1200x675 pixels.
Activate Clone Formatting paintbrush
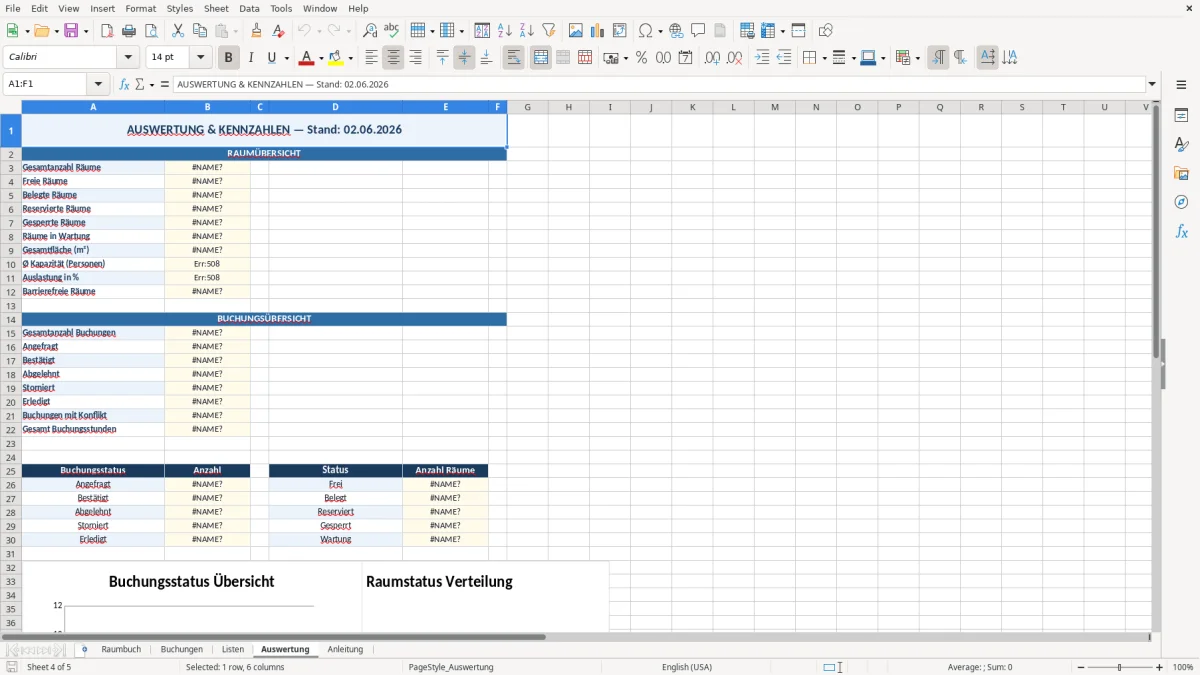click(257, 31)
